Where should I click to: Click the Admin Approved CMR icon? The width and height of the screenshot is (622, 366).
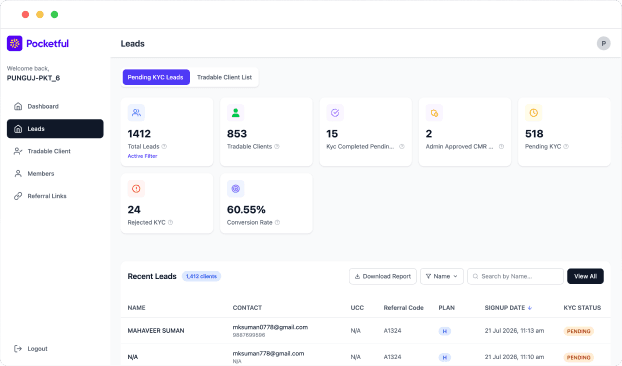[434, 113]
